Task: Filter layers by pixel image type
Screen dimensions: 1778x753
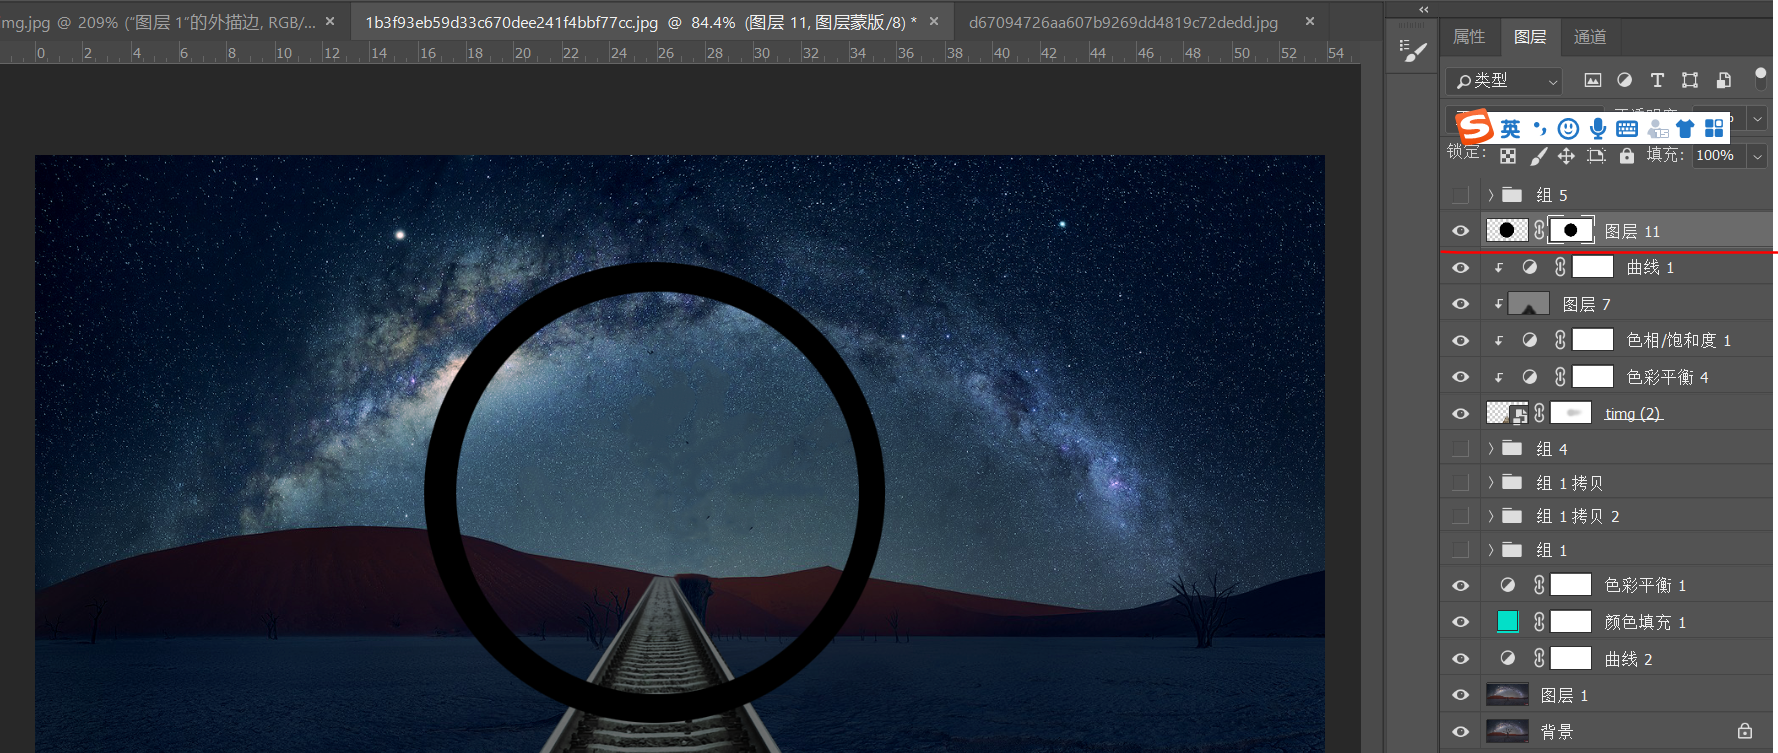Action: 1593,80
